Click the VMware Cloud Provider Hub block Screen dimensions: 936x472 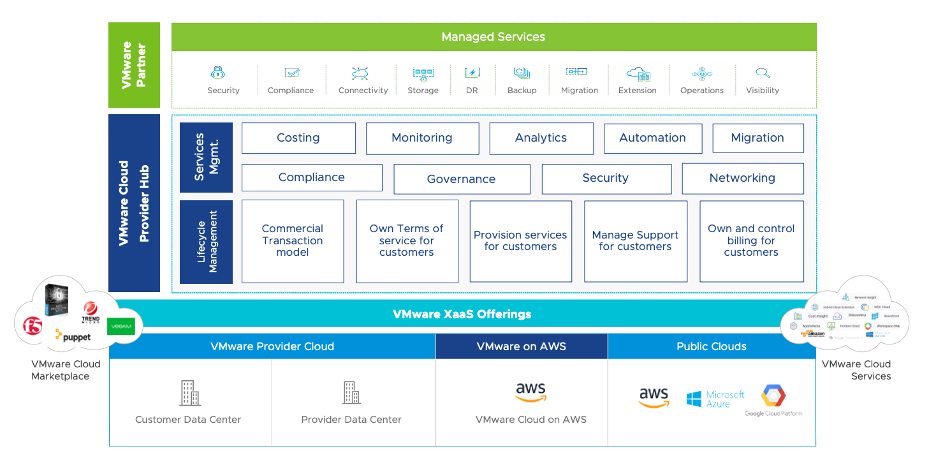coord(134,203)
